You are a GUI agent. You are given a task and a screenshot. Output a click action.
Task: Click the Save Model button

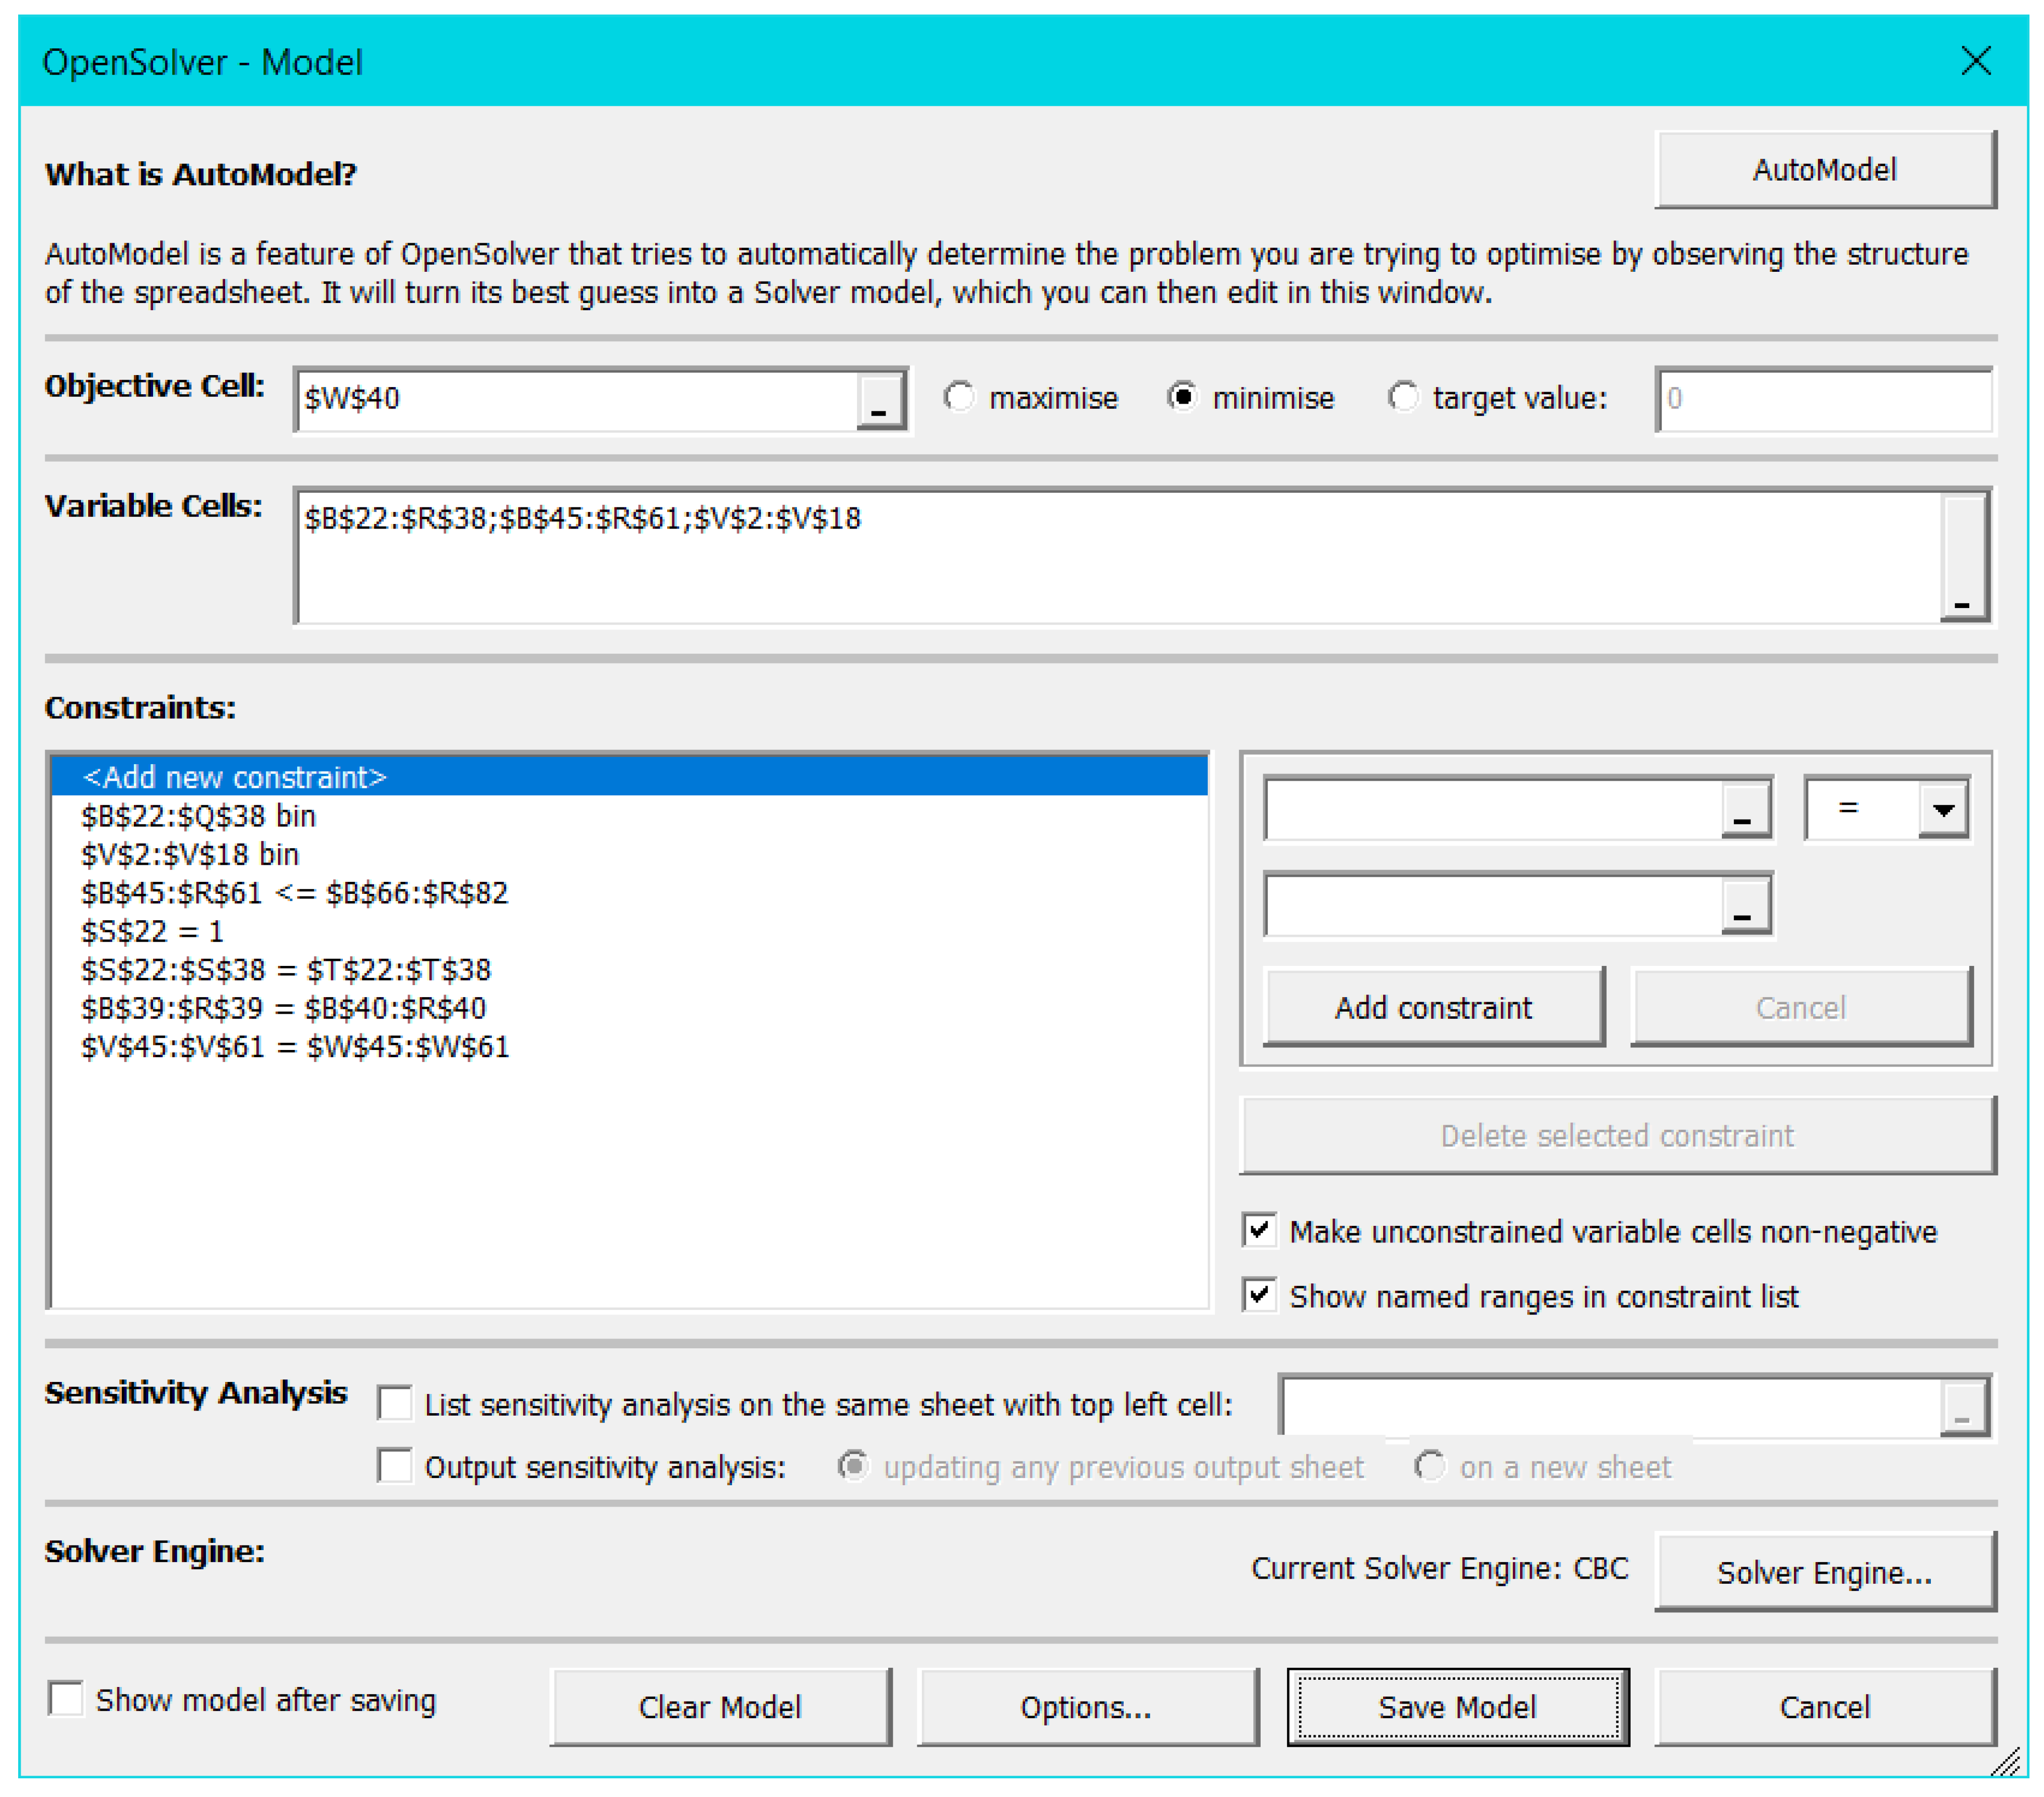pyautogui.click(x=1457, y=1707)
